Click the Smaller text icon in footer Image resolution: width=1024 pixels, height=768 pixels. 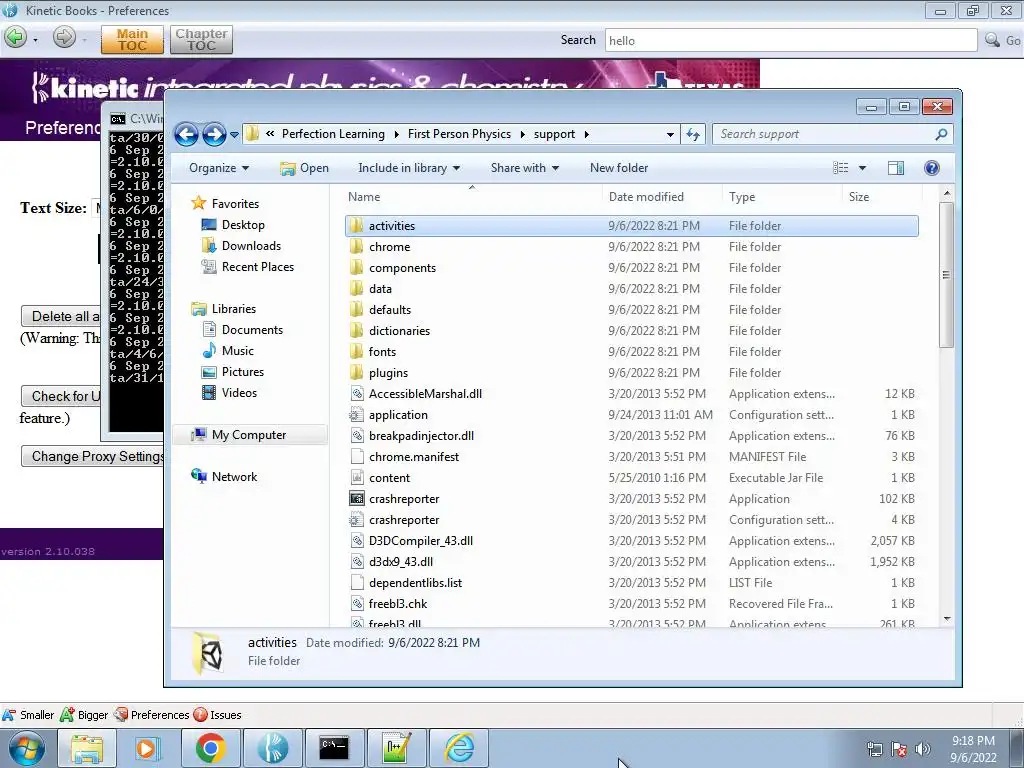pyautogui.click(x=9, y=714)
